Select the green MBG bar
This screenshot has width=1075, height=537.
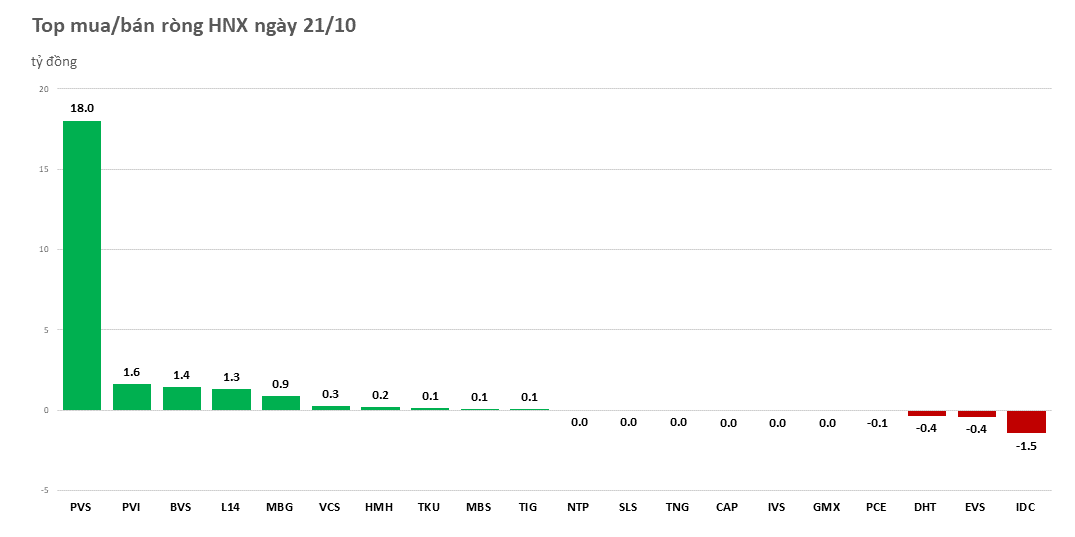coord(281,403)
